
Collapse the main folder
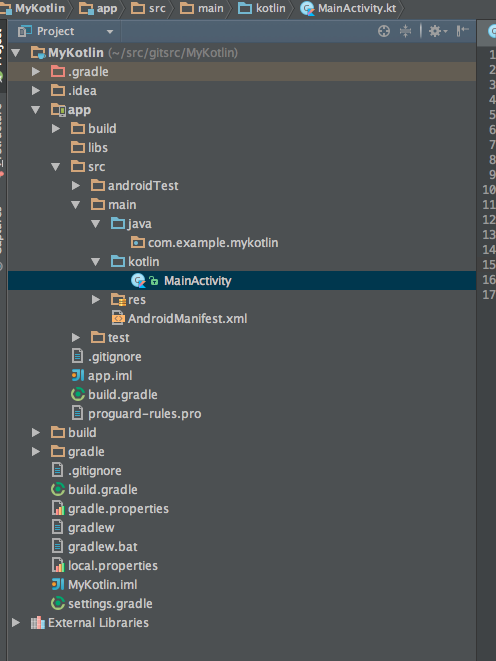(x=76, y=205)
